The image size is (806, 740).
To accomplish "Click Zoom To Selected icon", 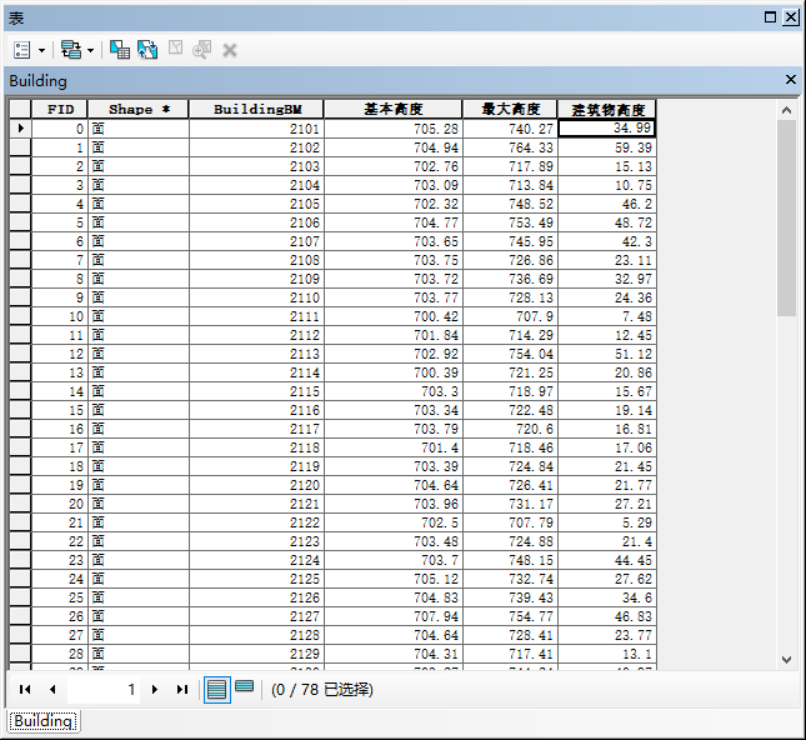I will point(202,50).
